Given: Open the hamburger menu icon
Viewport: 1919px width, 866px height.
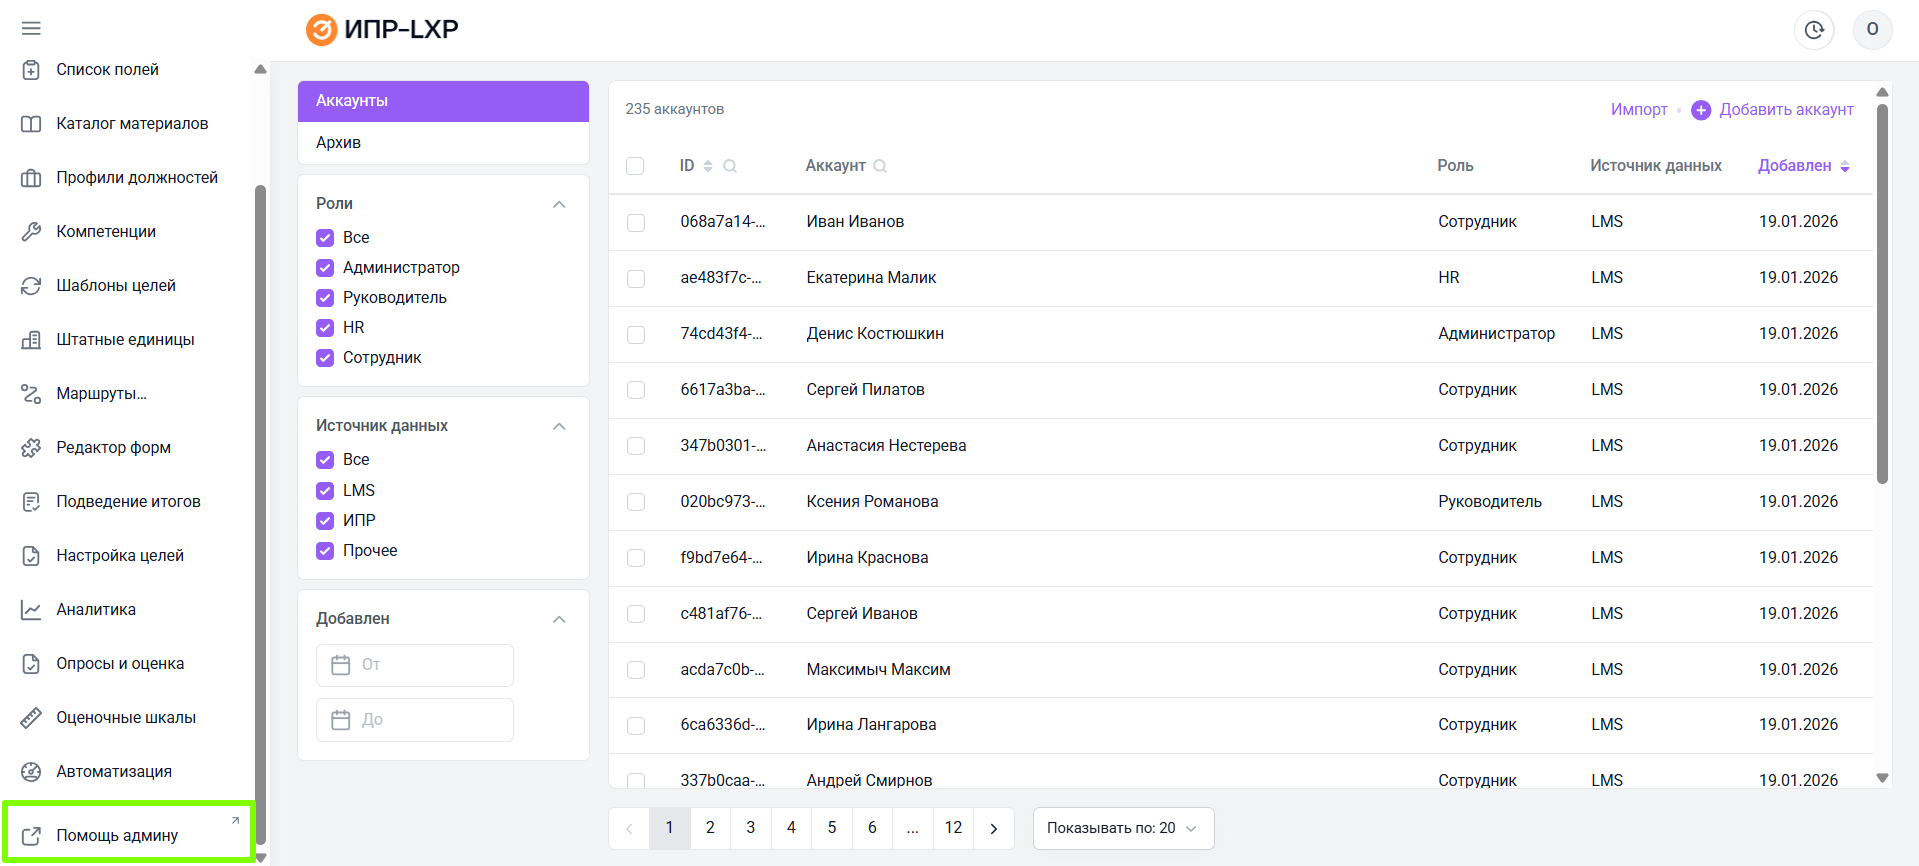Looking at the screenshot, I should tap(31, 28).
